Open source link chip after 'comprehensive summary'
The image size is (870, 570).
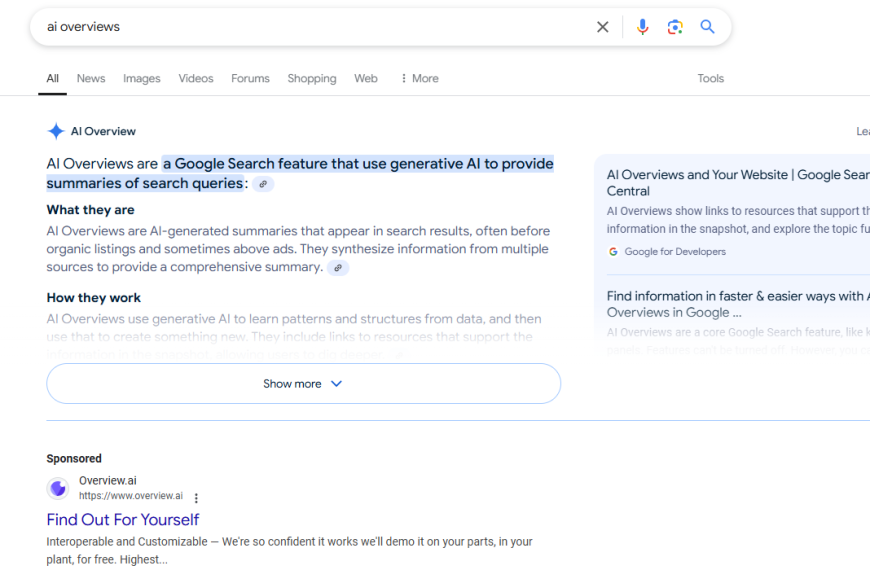point(338,268)
